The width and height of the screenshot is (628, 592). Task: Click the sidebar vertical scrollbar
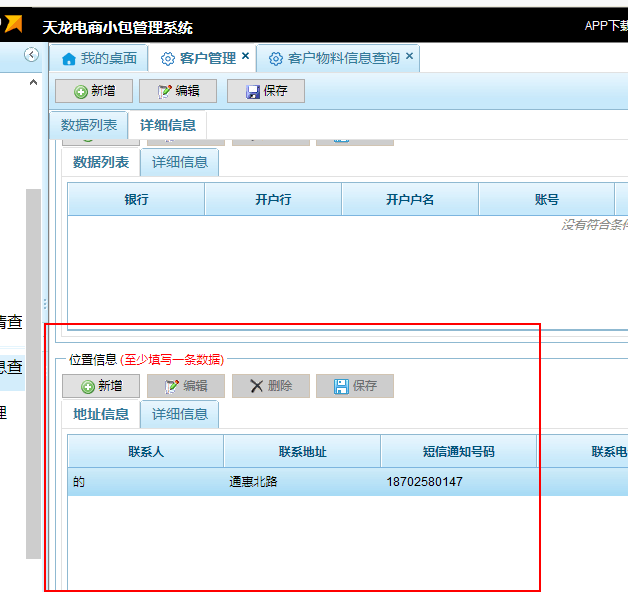(x=33, y=370)
